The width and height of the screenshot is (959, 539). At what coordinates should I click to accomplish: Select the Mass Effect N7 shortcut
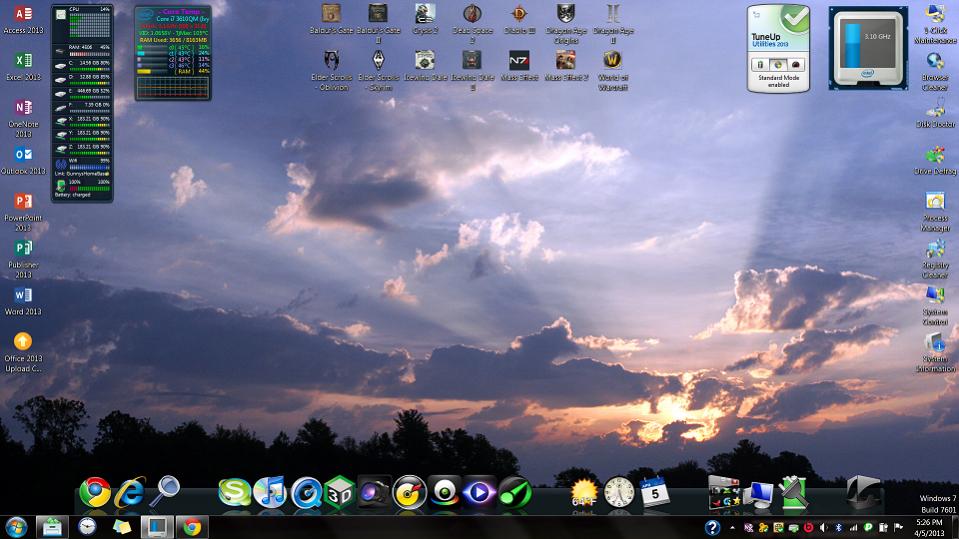pyautogui.click(x=519, y=66)
